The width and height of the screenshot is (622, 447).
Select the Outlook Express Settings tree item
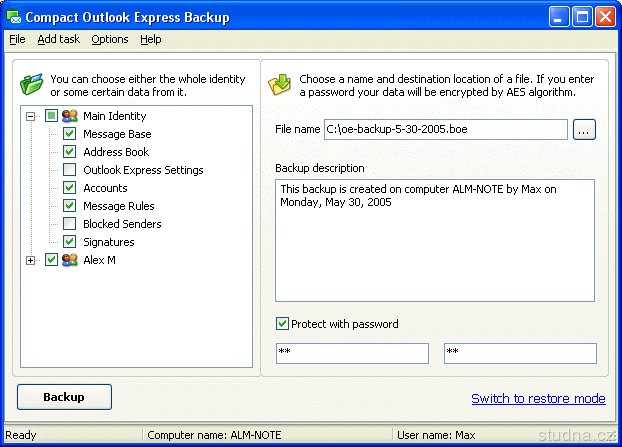tap(143, 170)
